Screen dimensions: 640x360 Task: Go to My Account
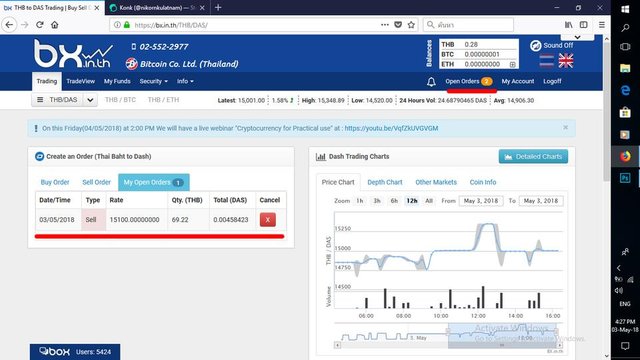coord(518,81)
